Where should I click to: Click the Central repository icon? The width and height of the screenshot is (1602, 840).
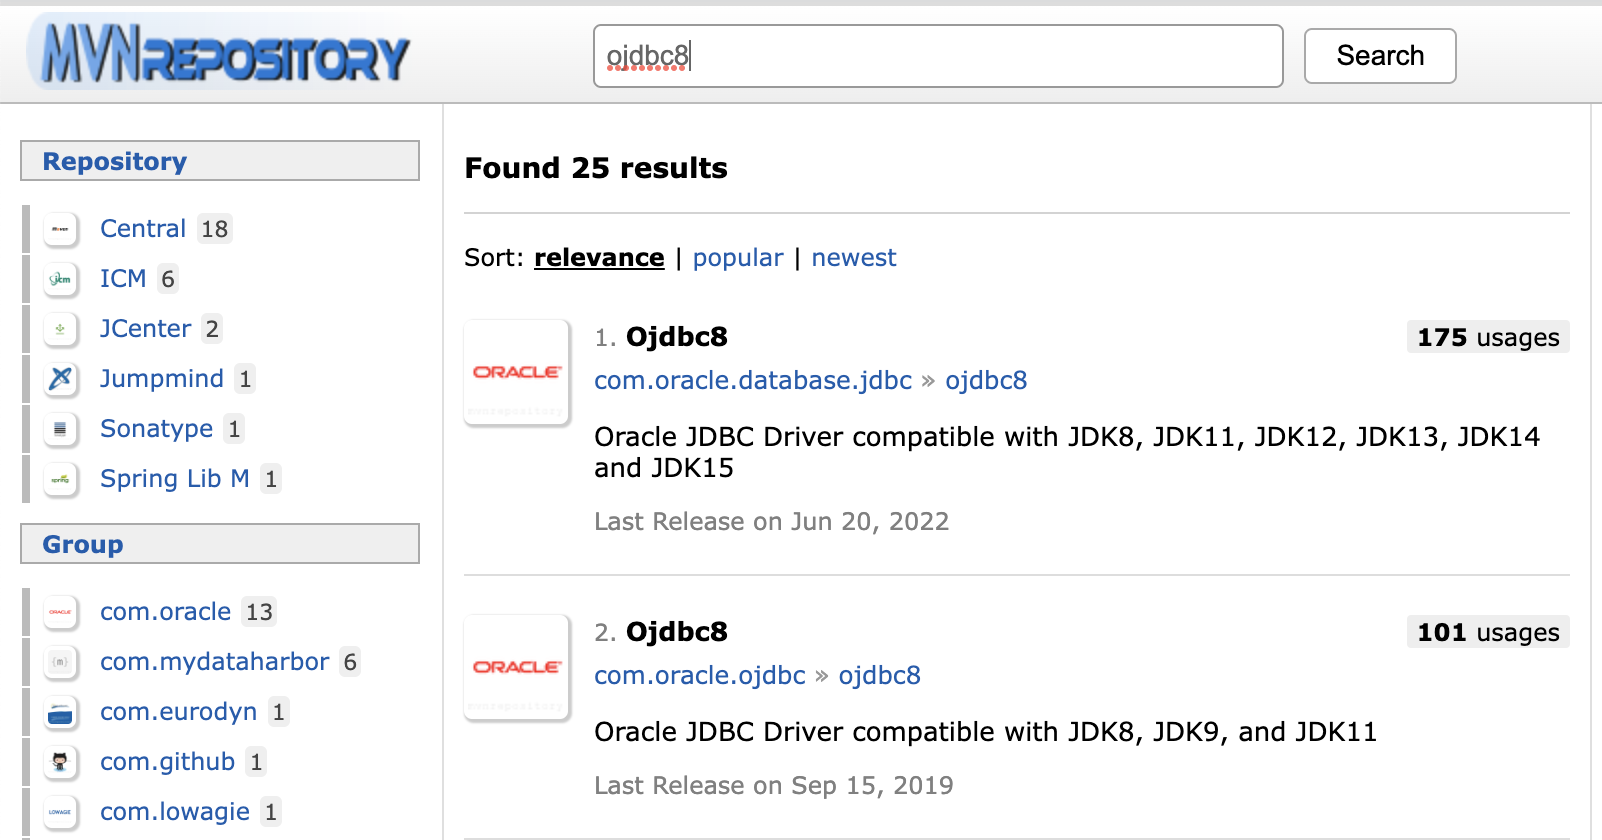60,229
